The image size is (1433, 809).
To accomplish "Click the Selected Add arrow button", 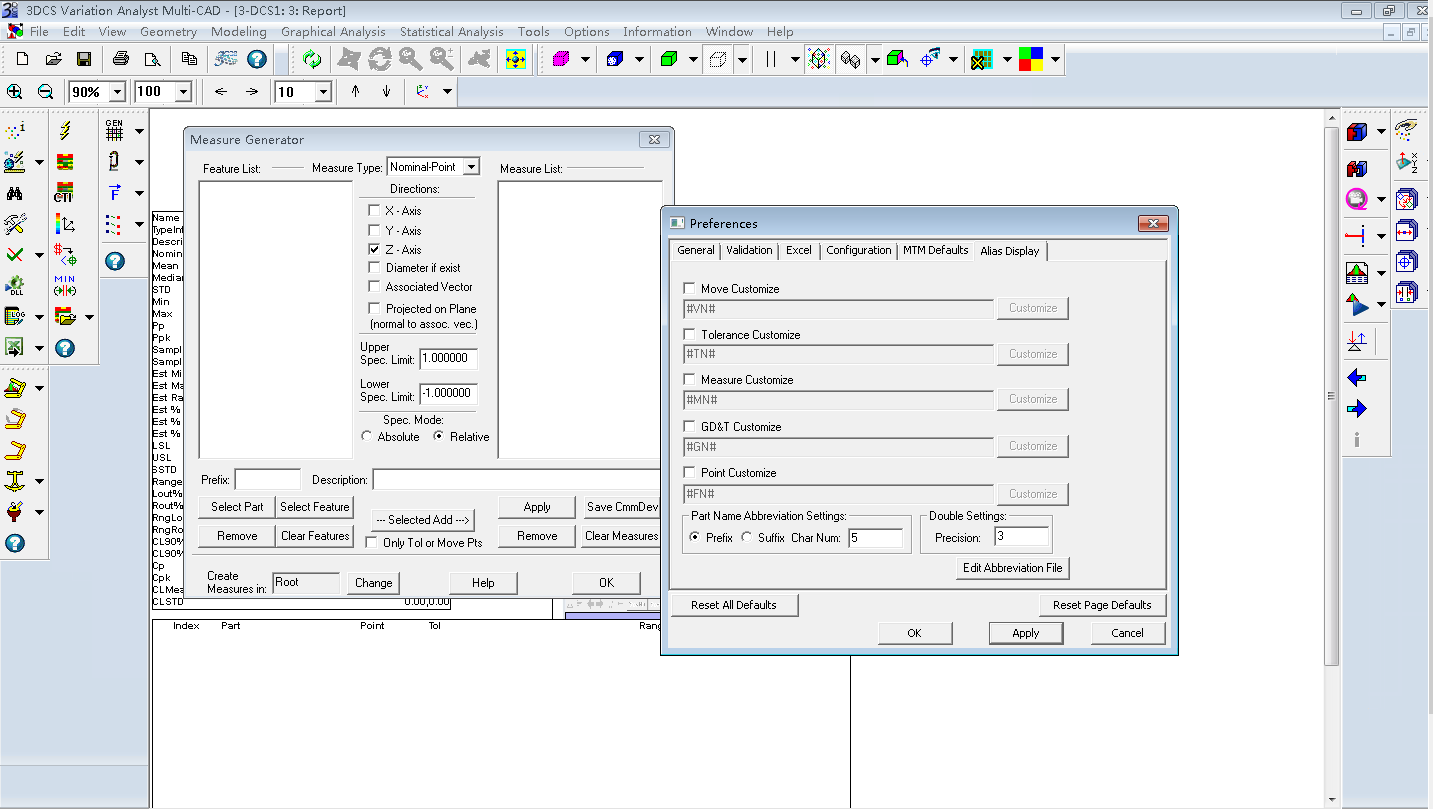I will (421, 520).
